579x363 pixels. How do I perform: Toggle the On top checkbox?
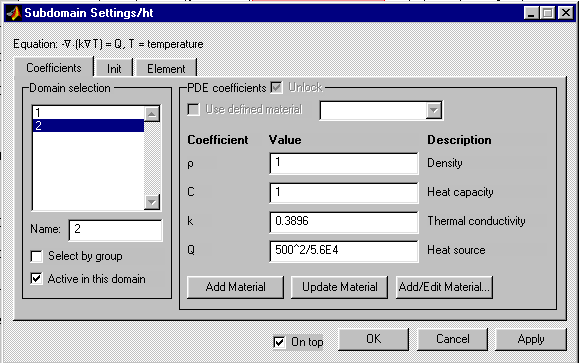280,342
